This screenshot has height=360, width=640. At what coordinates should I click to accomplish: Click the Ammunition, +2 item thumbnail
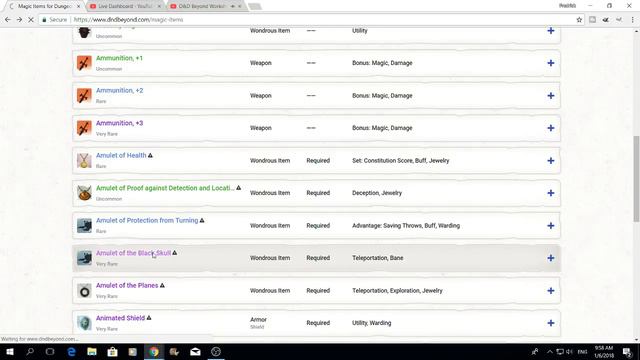point(84,96)
